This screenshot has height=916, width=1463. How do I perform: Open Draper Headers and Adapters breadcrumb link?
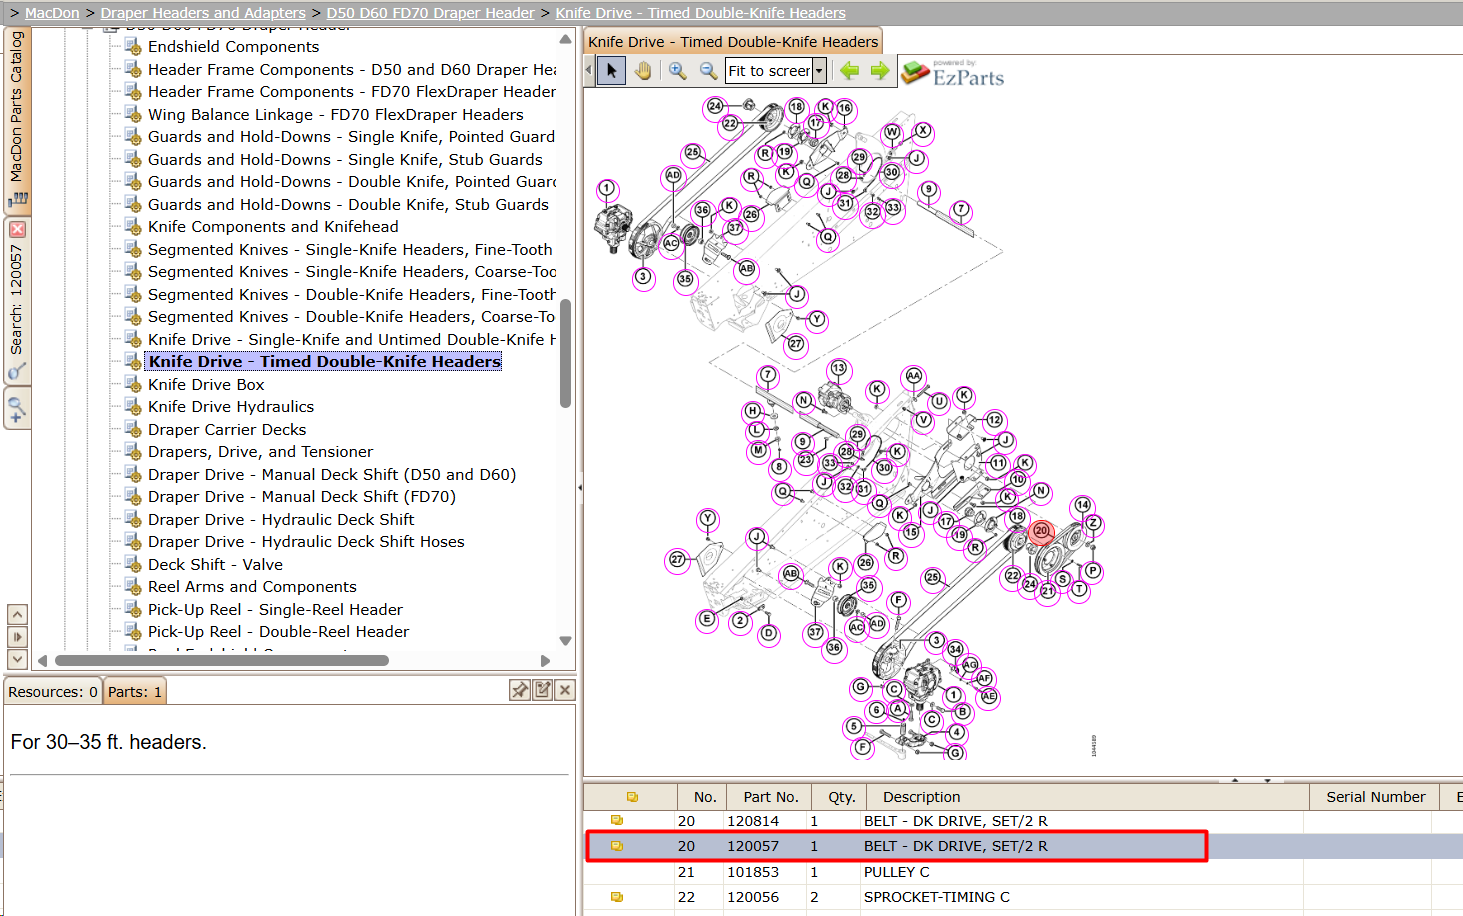(x=203, y=13)
